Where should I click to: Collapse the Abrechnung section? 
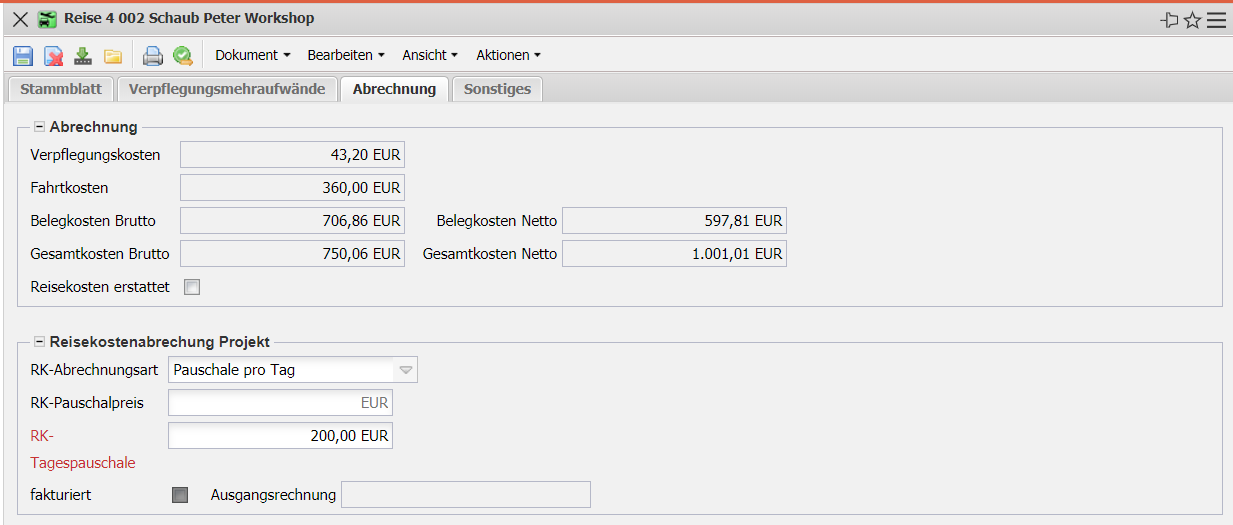click(39, 127)
